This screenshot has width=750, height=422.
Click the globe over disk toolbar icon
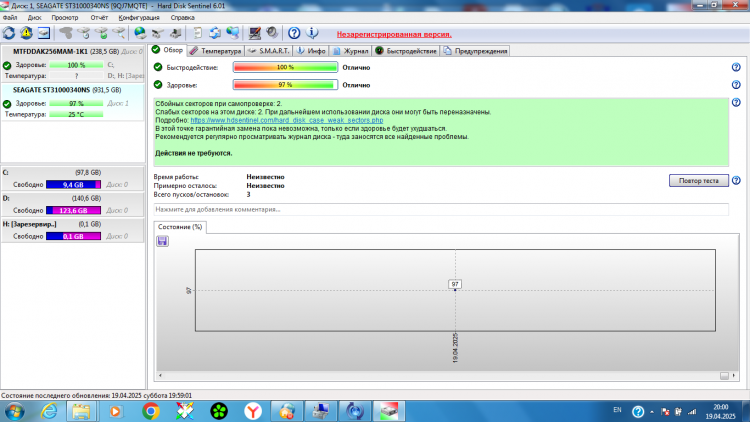coord(140,33)
